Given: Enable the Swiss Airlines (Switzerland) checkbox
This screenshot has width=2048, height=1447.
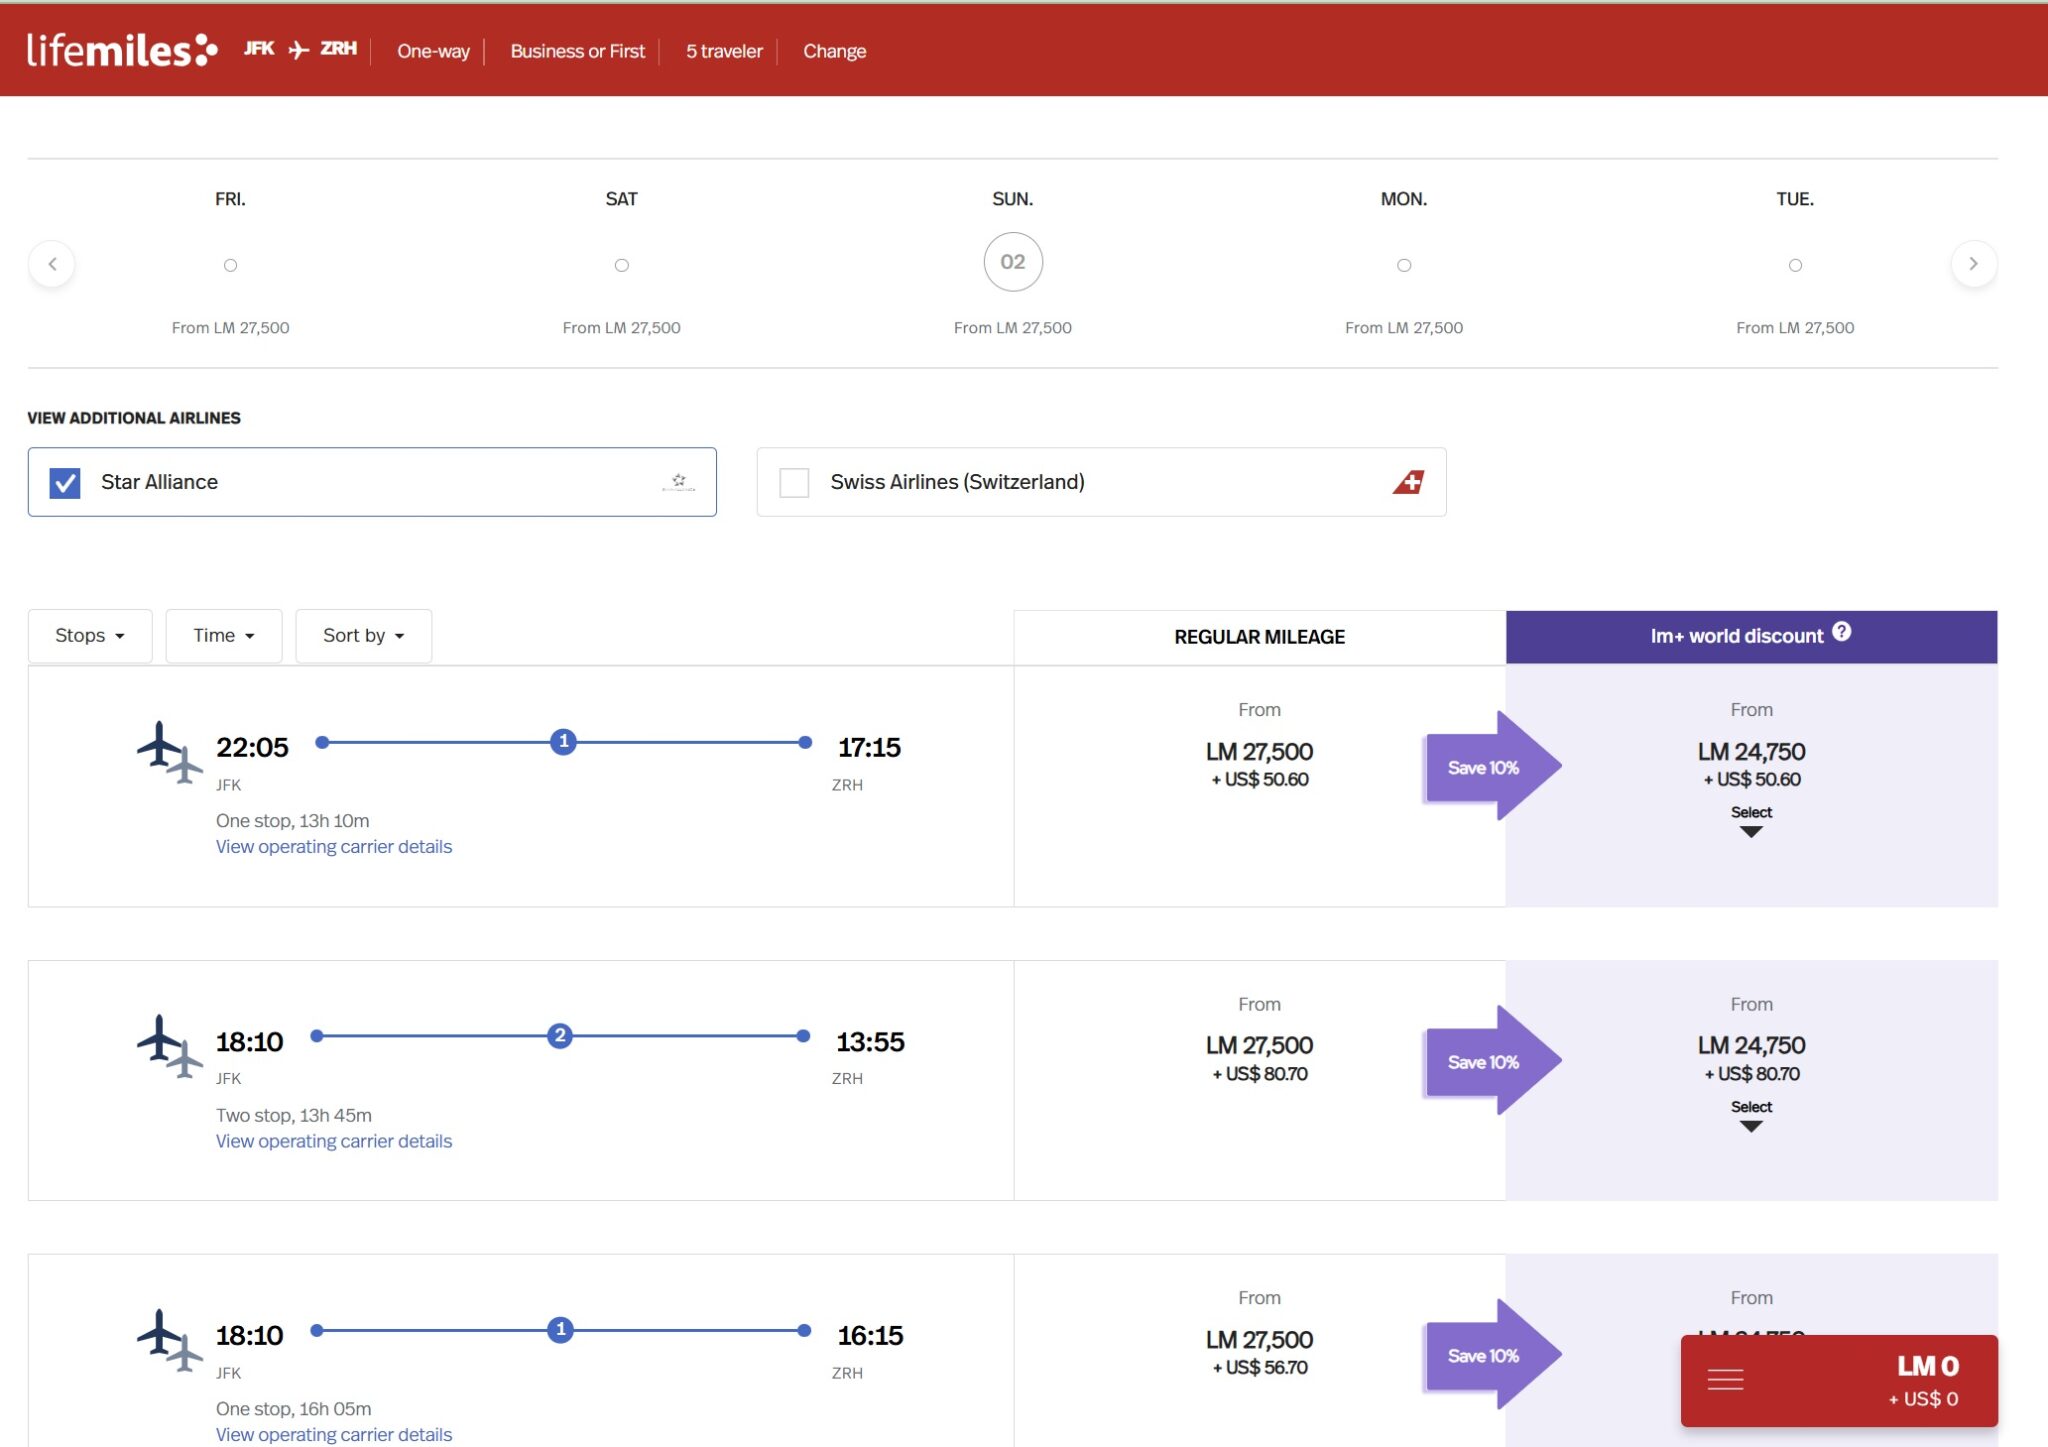Looking at the screenshot, I should click(794, 483).
